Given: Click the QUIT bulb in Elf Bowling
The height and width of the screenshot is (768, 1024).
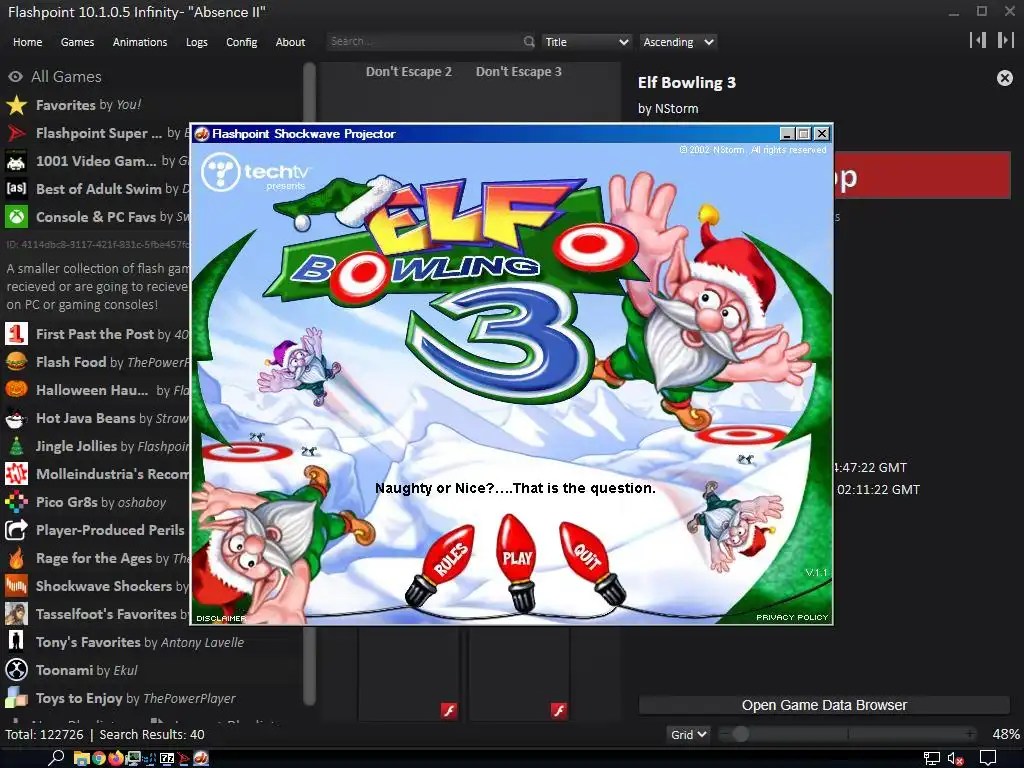Looking at the screenshot, I should (x=592, y=562).
